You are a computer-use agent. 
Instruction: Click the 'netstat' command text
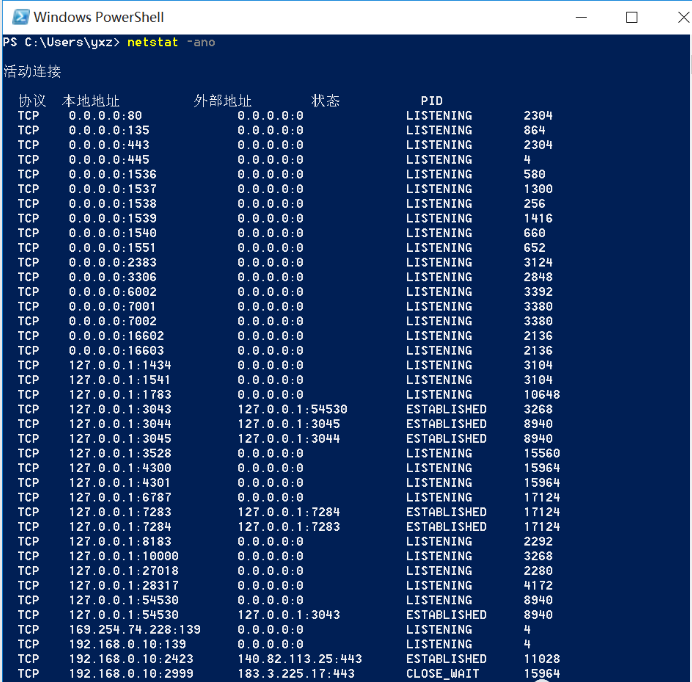(153, 42)
